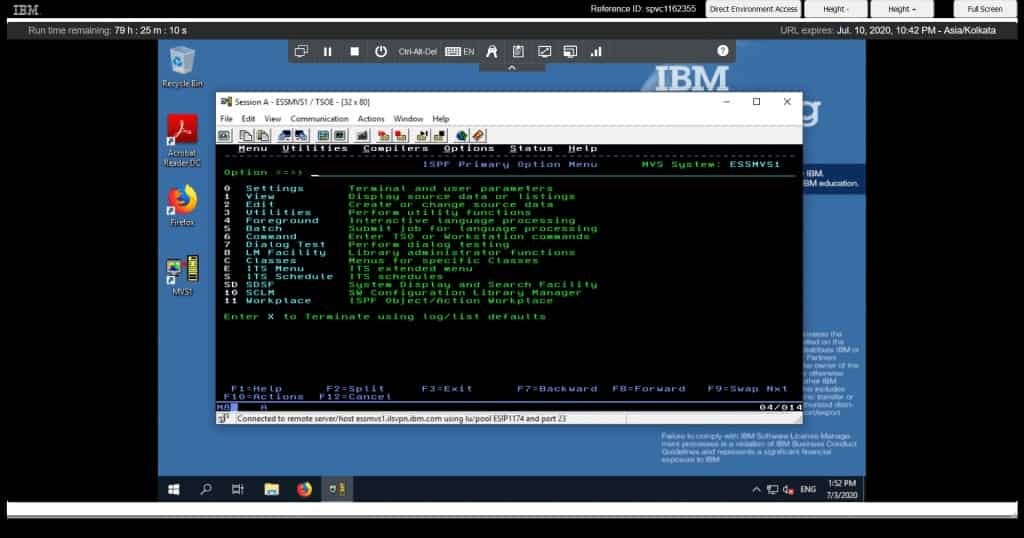Click the Height - button
1024x538 pixels.
(x=836, y=9)
